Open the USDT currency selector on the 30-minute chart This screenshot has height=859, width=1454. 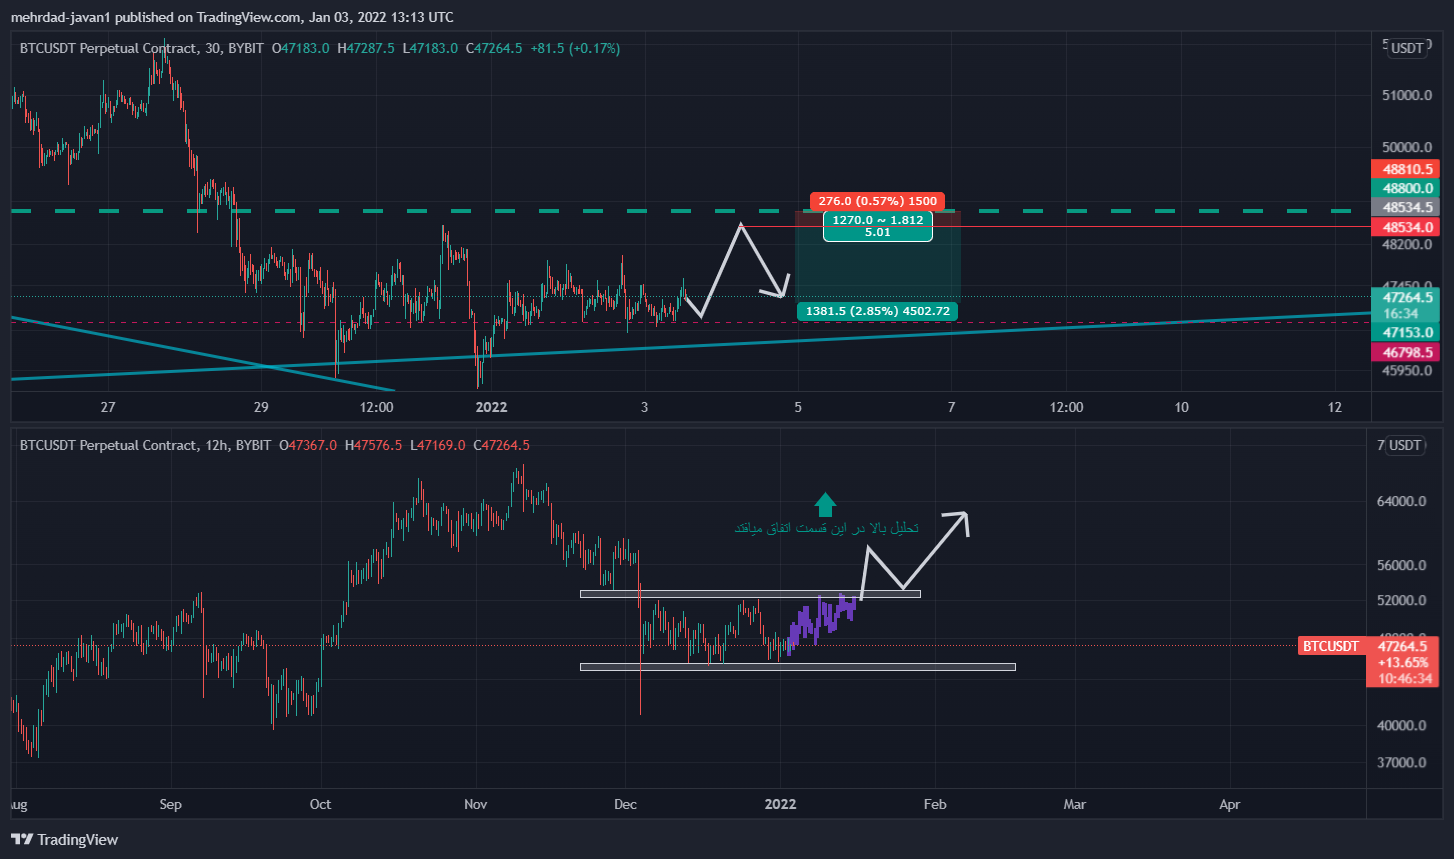click(1408, 48)
